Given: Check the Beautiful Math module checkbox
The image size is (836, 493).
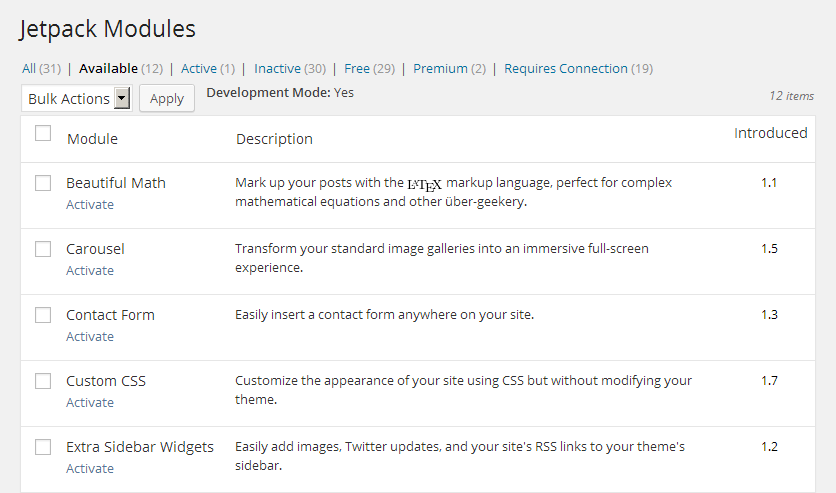Looking at the screenshot, I should pos(43,183).
